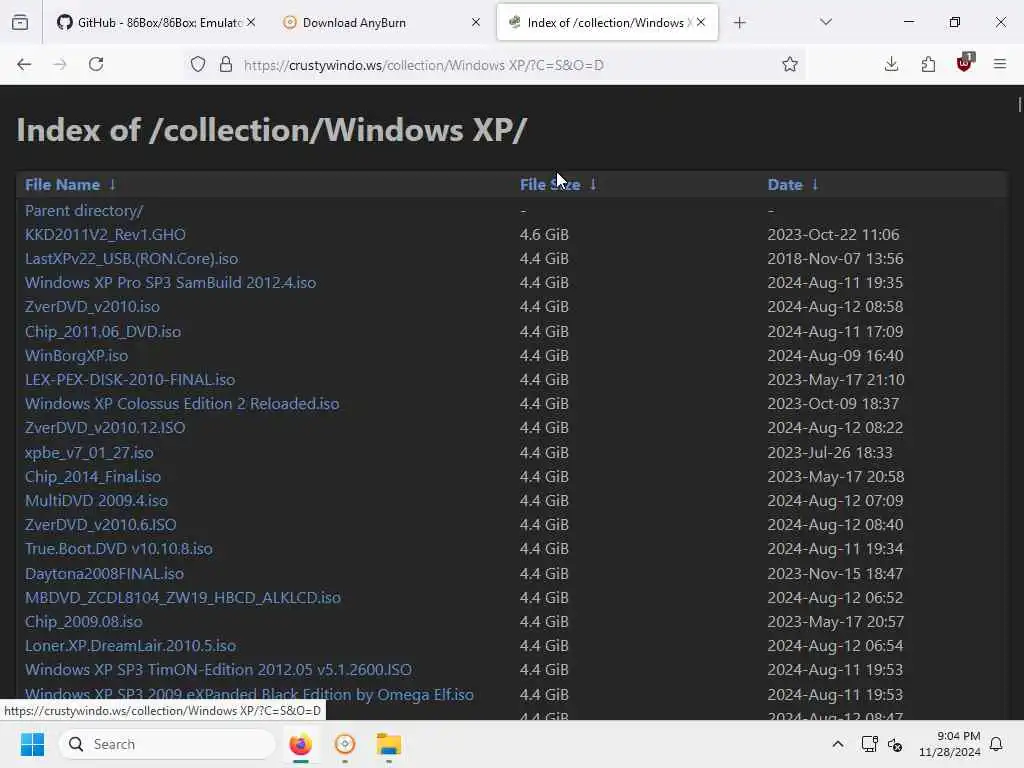Click Windows XP Colossus Edition 2 Reloaded.iso
This screenshot has width=1024, height=768.
[x=182, y=404]
